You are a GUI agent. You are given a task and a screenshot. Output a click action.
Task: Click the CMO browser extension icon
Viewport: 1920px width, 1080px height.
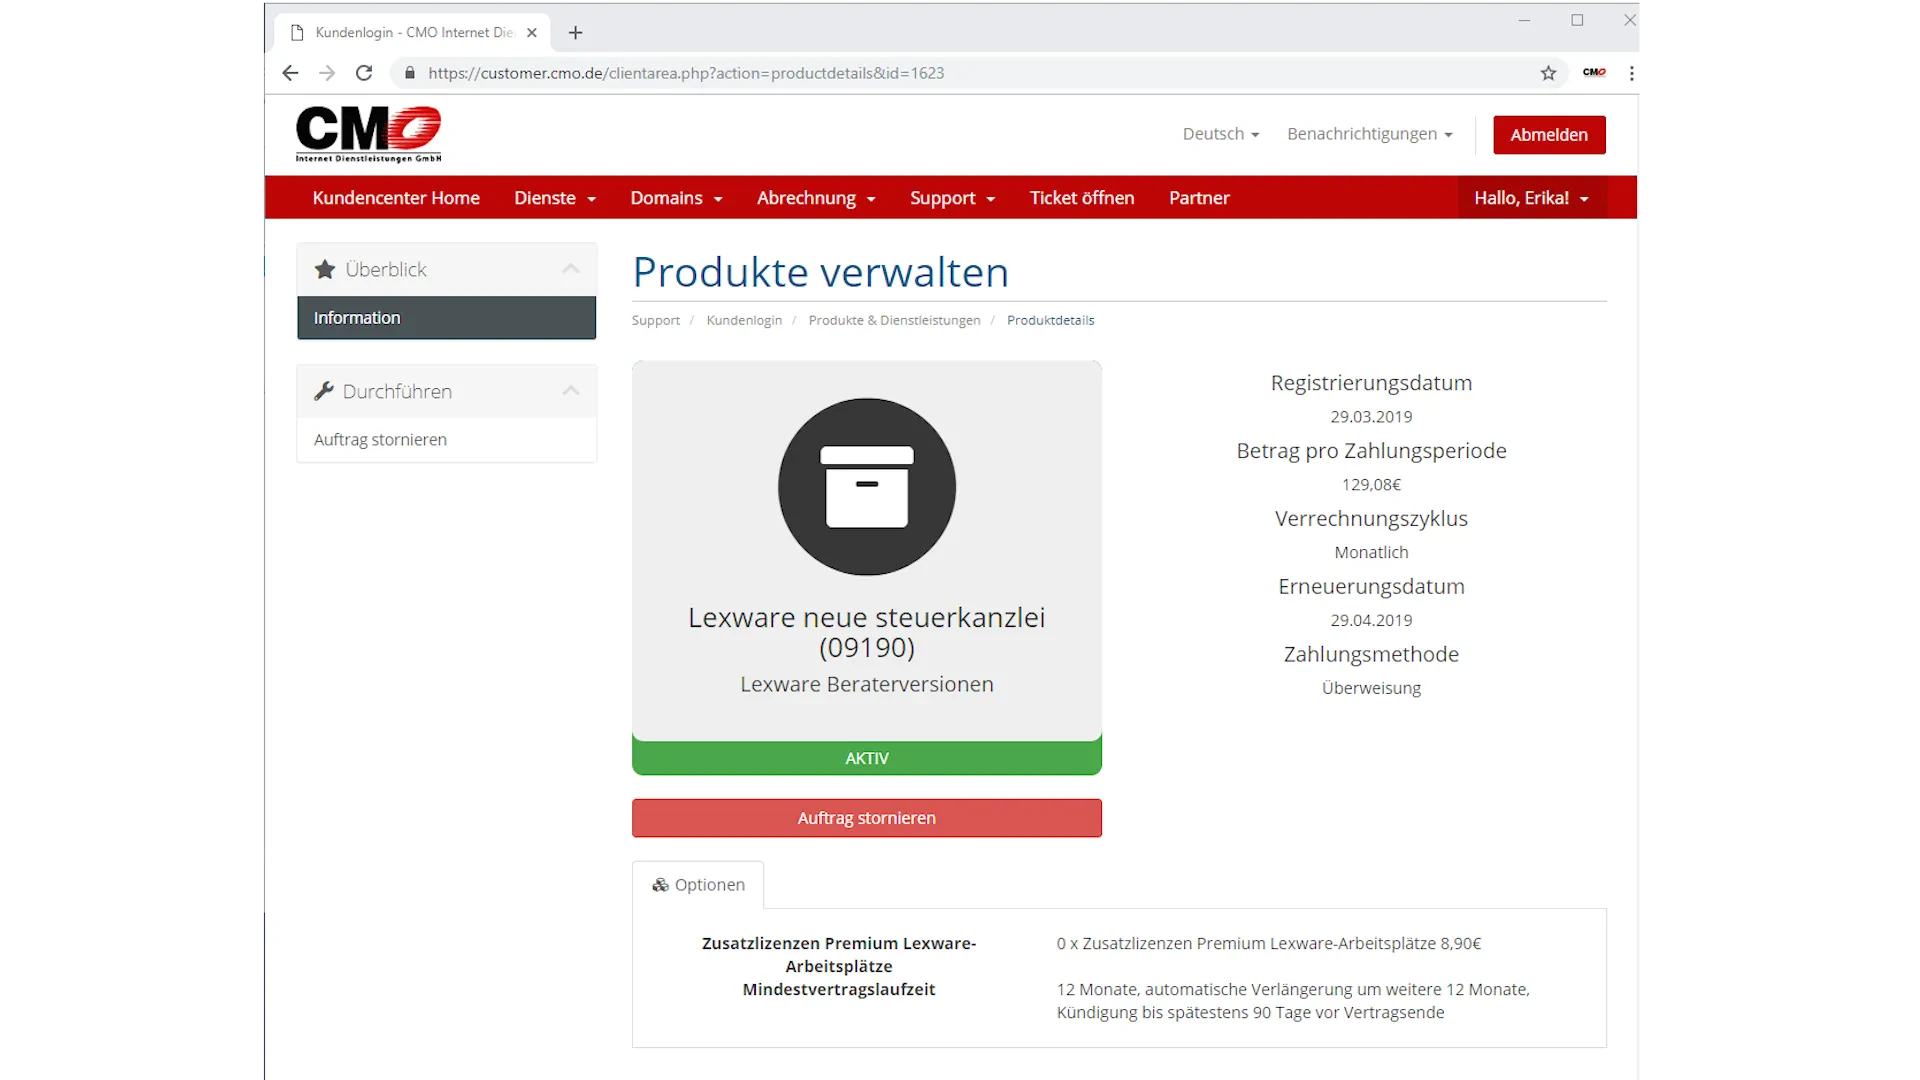point(1594,73)
